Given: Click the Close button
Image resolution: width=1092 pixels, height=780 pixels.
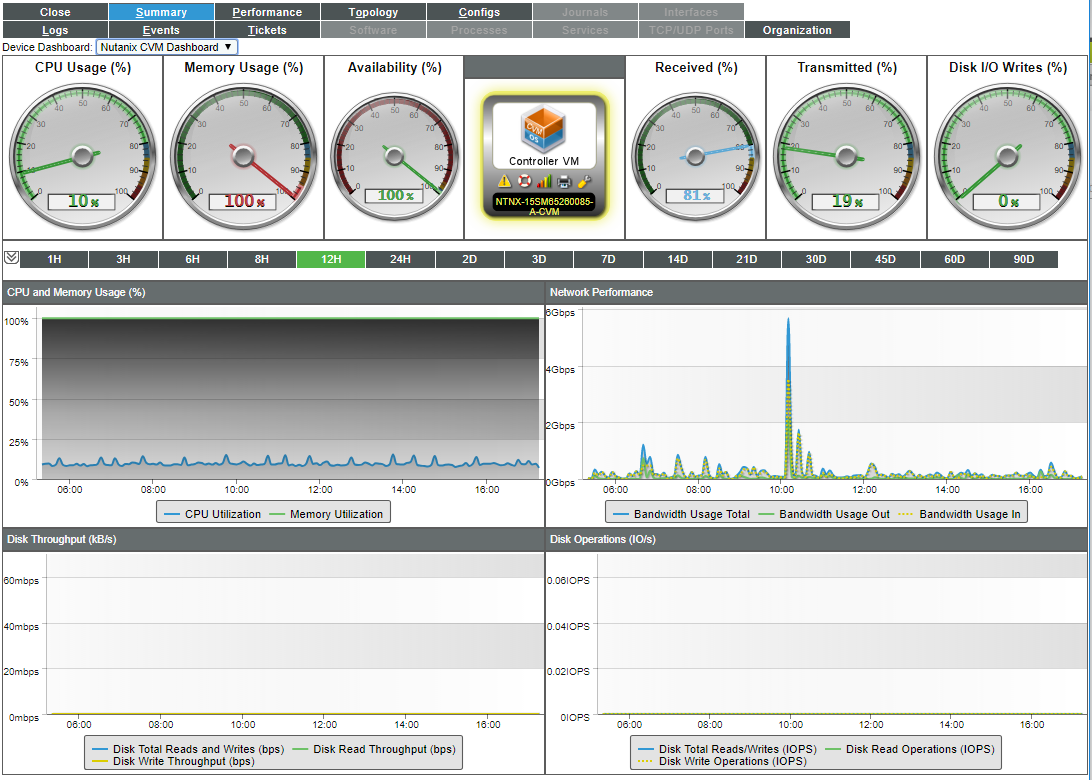Looking at the screenshot, I should click(x=55, y=12).
